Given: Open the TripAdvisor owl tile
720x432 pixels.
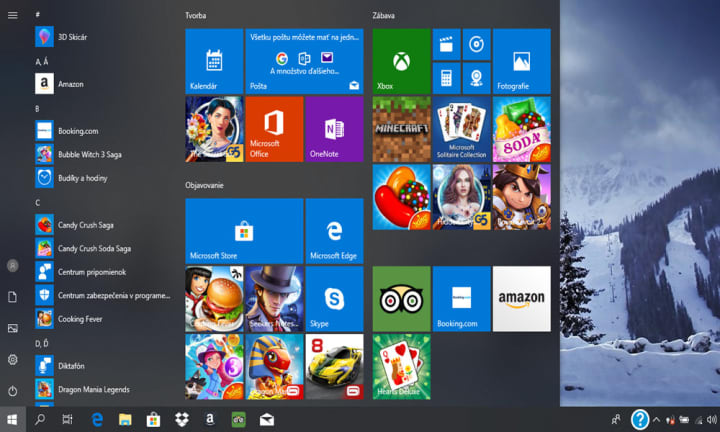Looking at the screenshot, I should pyautogui.click(x=401, y=299).
